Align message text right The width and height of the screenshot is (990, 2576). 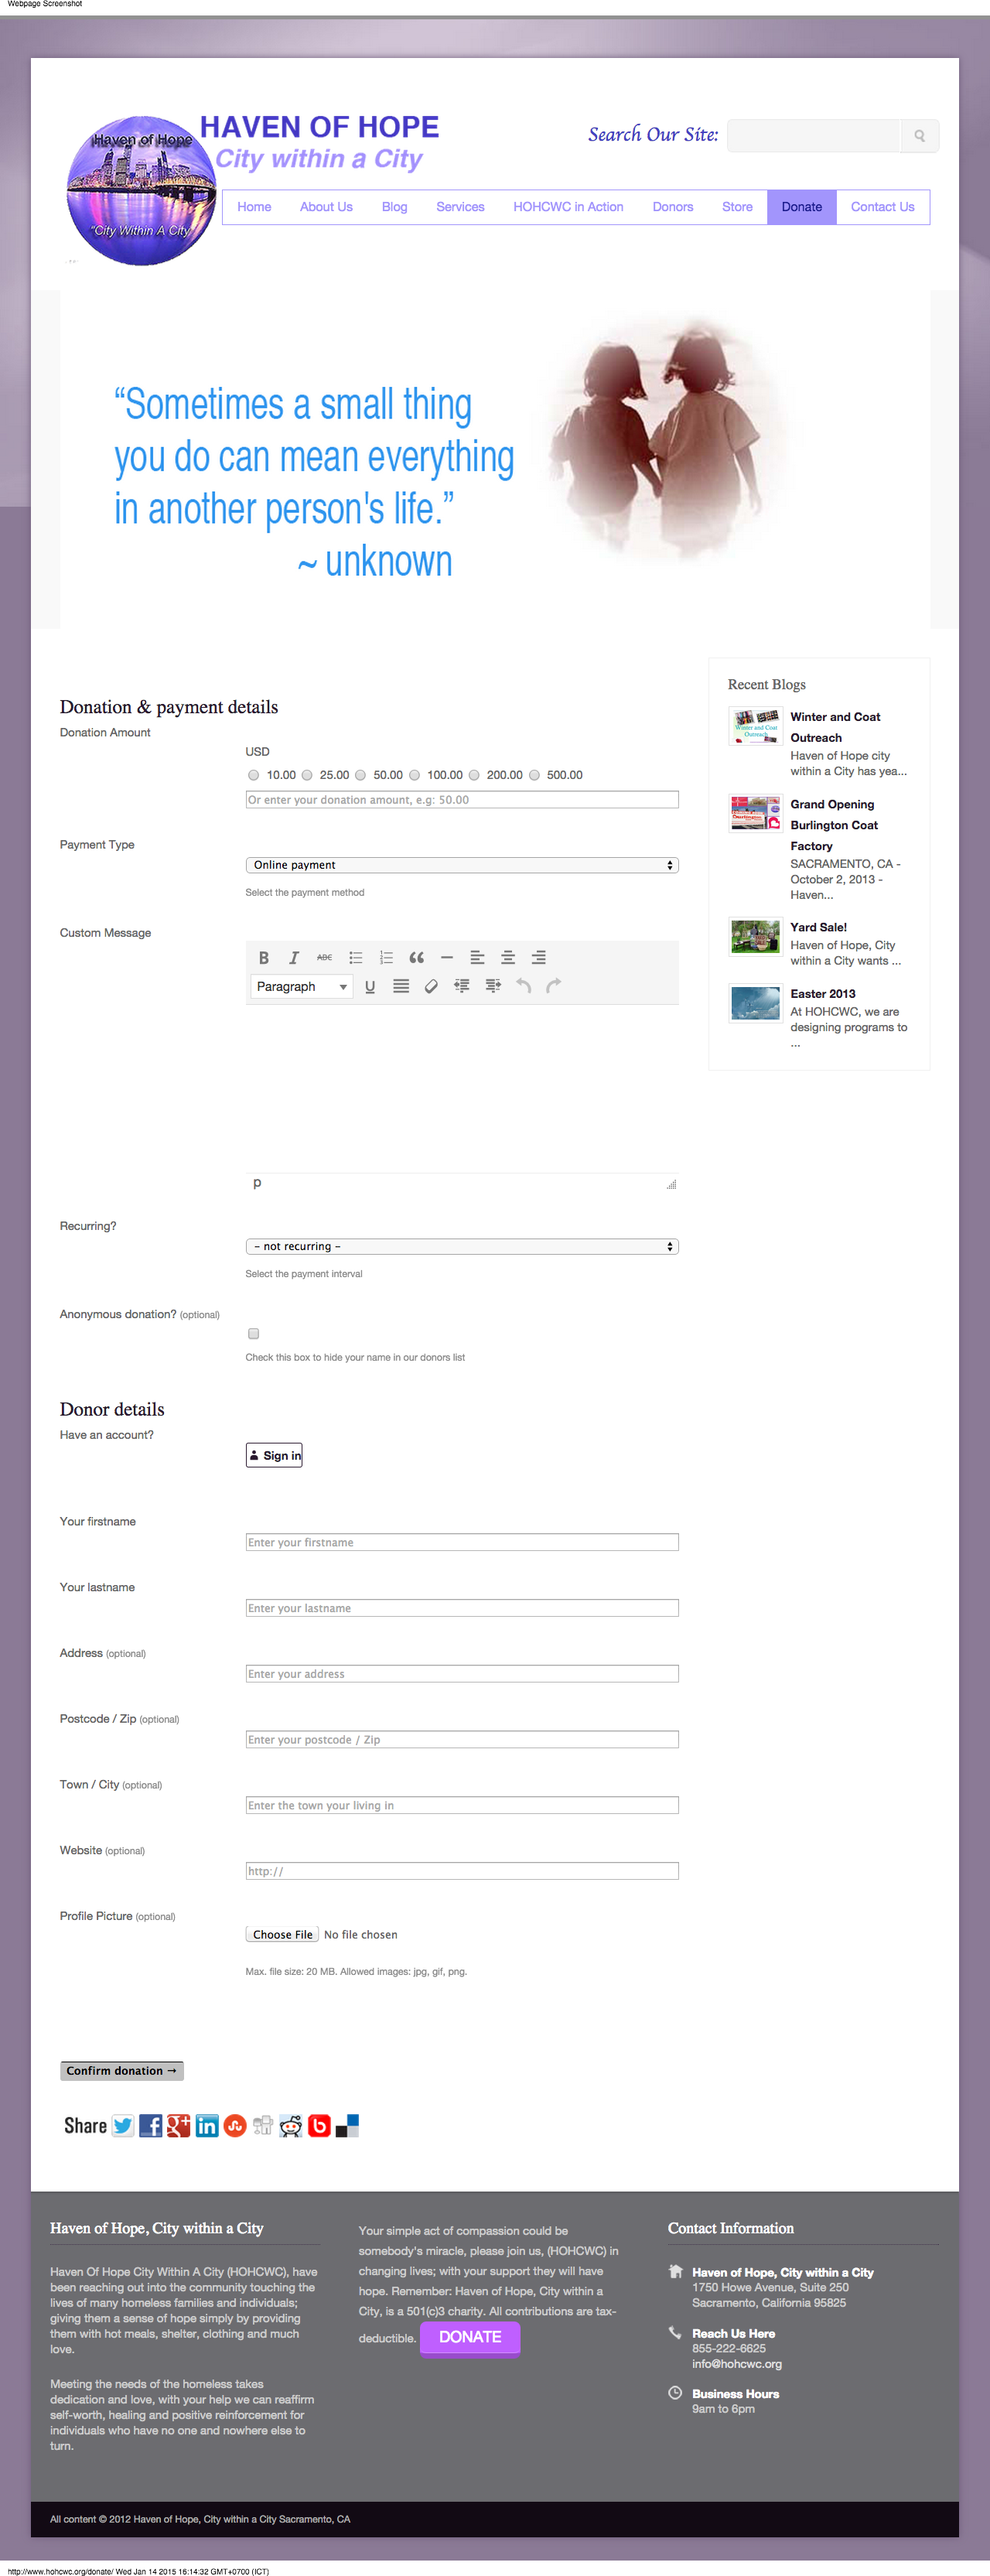pyautogui.click(x=538, y=957)
